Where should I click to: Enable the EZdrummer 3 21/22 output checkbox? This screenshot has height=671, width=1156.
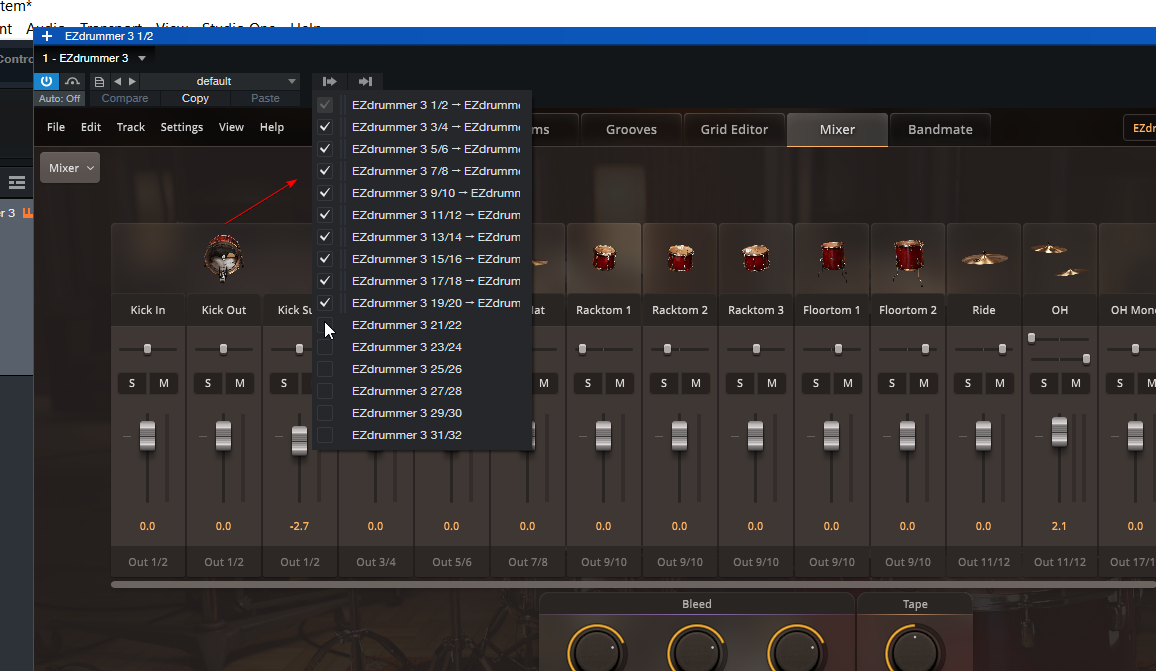(x=325, y=325)
